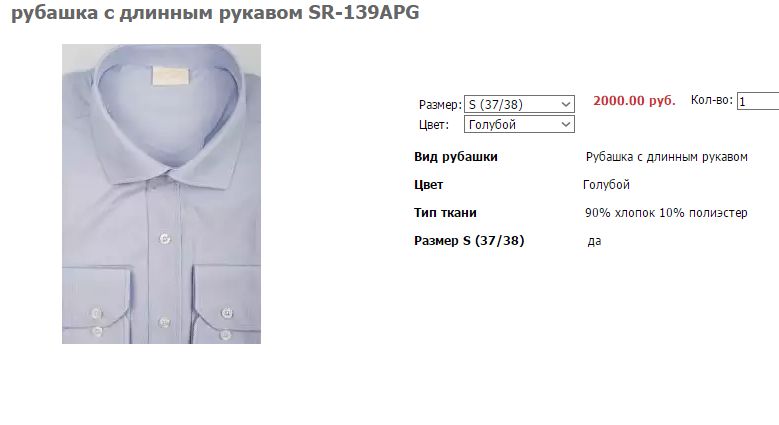Click the red price 2000.00 руб.
This screenshot has width=779, height=425.
(x=634, y=101)
